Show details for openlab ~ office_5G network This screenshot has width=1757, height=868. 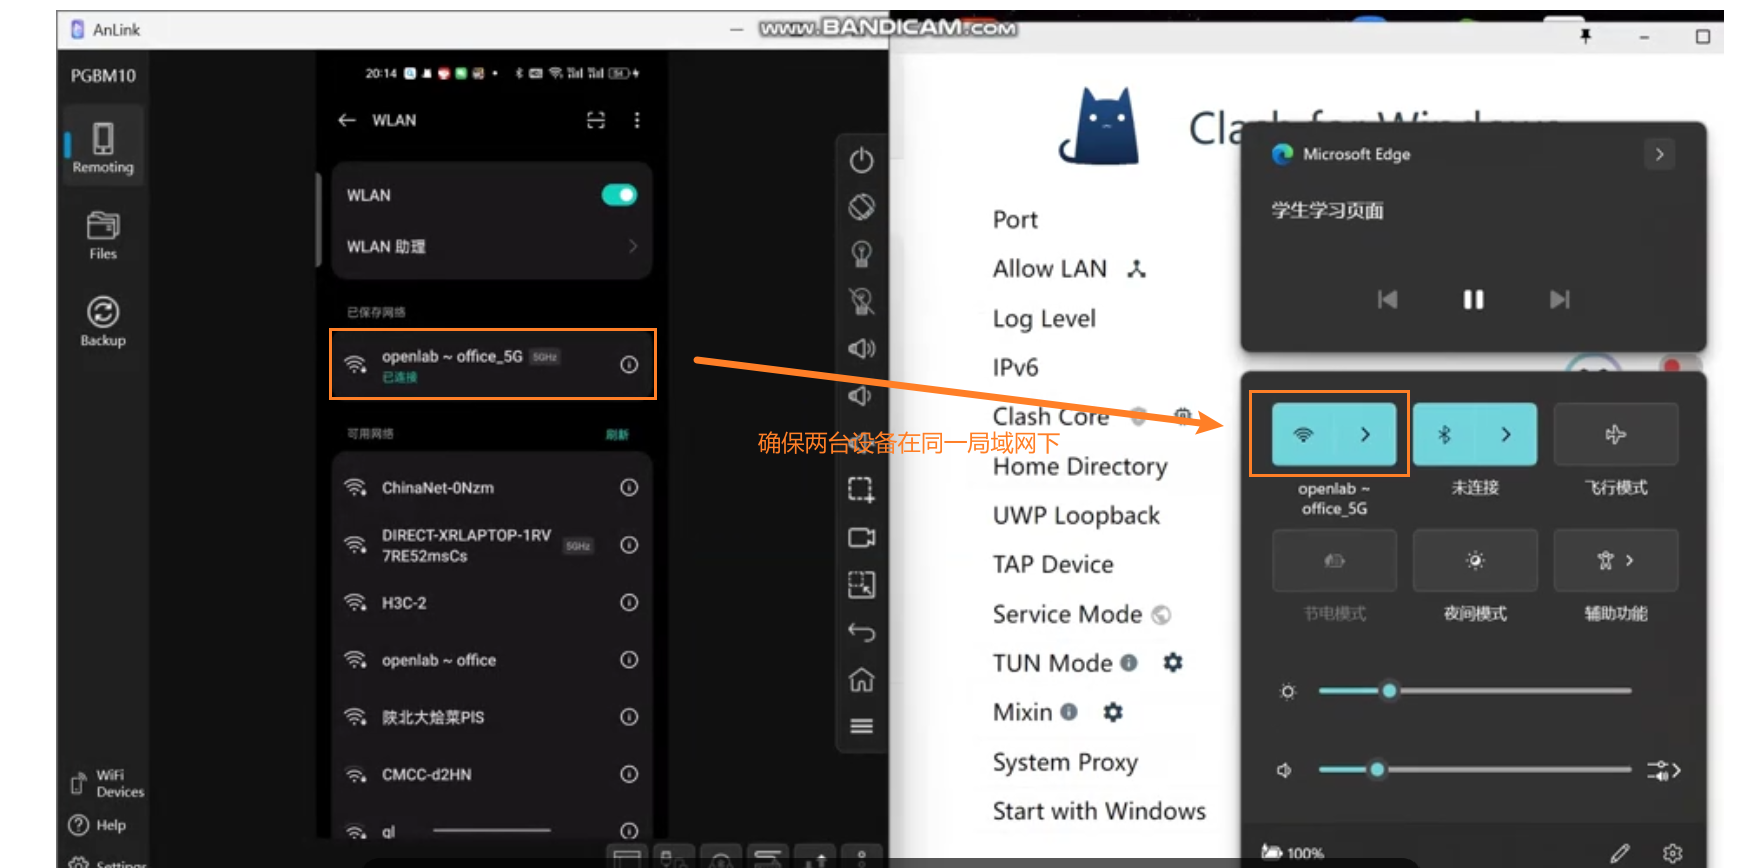click(x=629, y=365)
